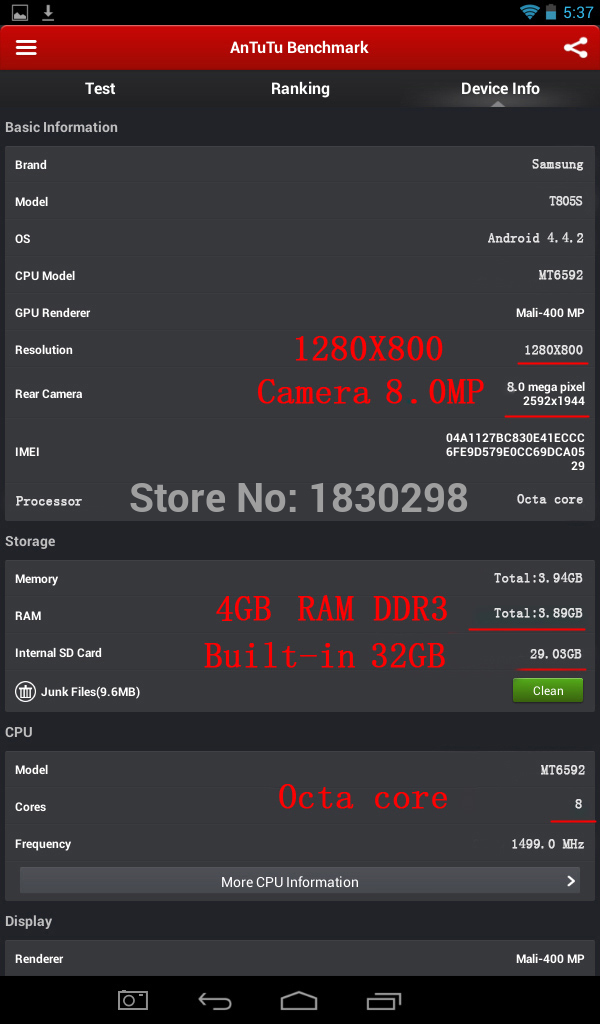Switch to the Test tab
Image resolution: width=600 pixels, height=1024 pixels.
click(100, 89)
